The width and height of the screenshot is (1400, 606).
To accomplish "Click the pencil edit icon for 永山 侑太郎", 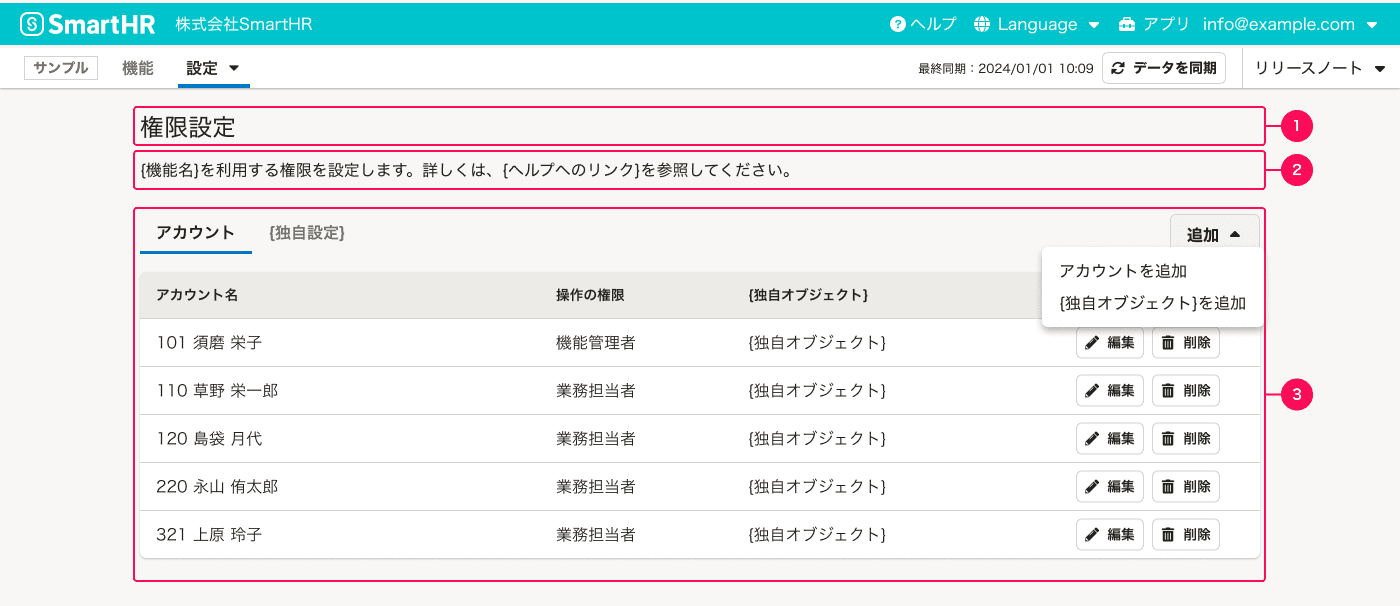I will 1093,486.
